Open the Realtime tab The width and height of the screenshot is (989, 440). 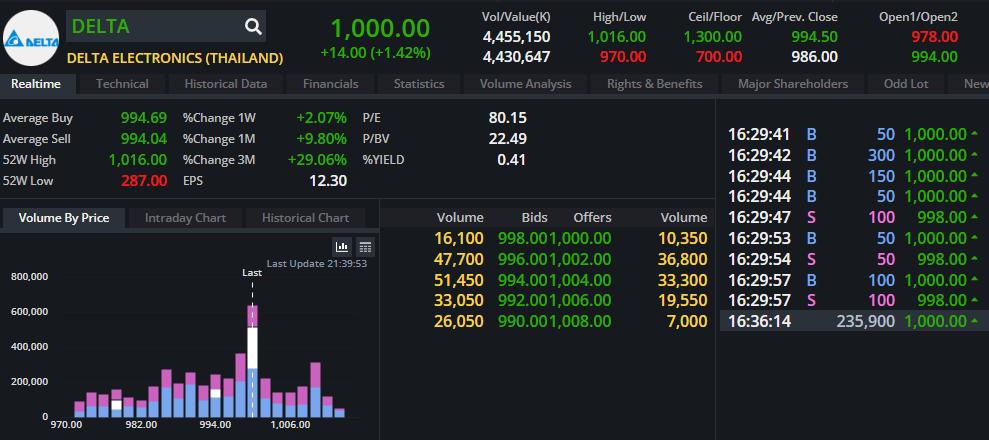click(36, 84)
